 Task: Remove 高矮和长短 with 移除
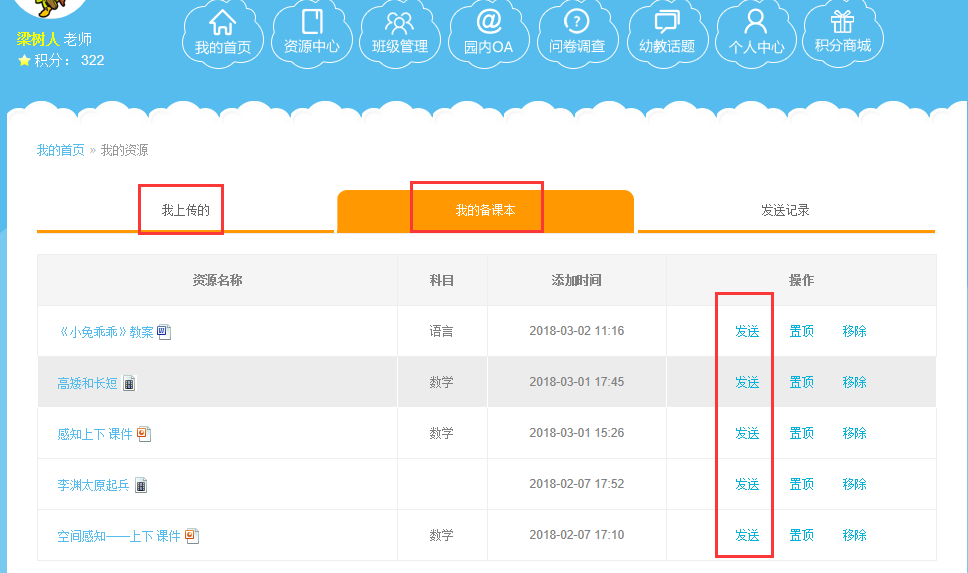pos(854,383)
